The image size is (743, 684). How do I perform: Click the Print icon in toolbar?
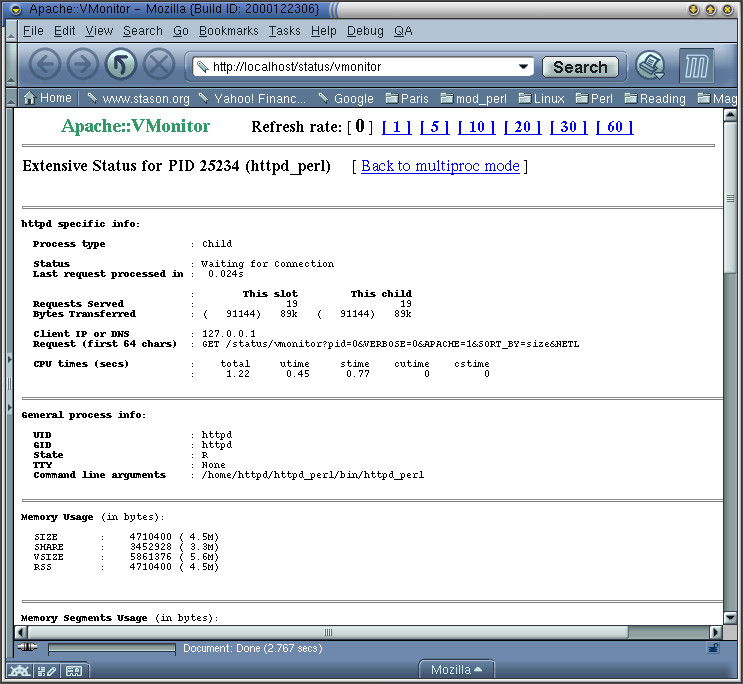(x=651, y=66)
